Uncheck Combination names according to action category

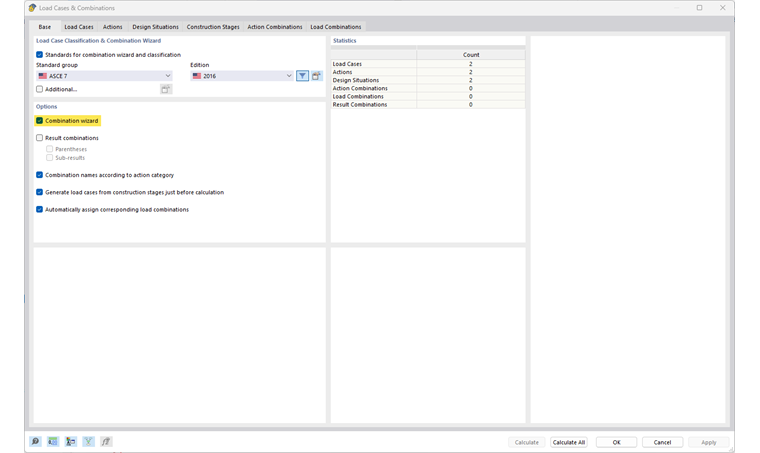coord(40,175)
